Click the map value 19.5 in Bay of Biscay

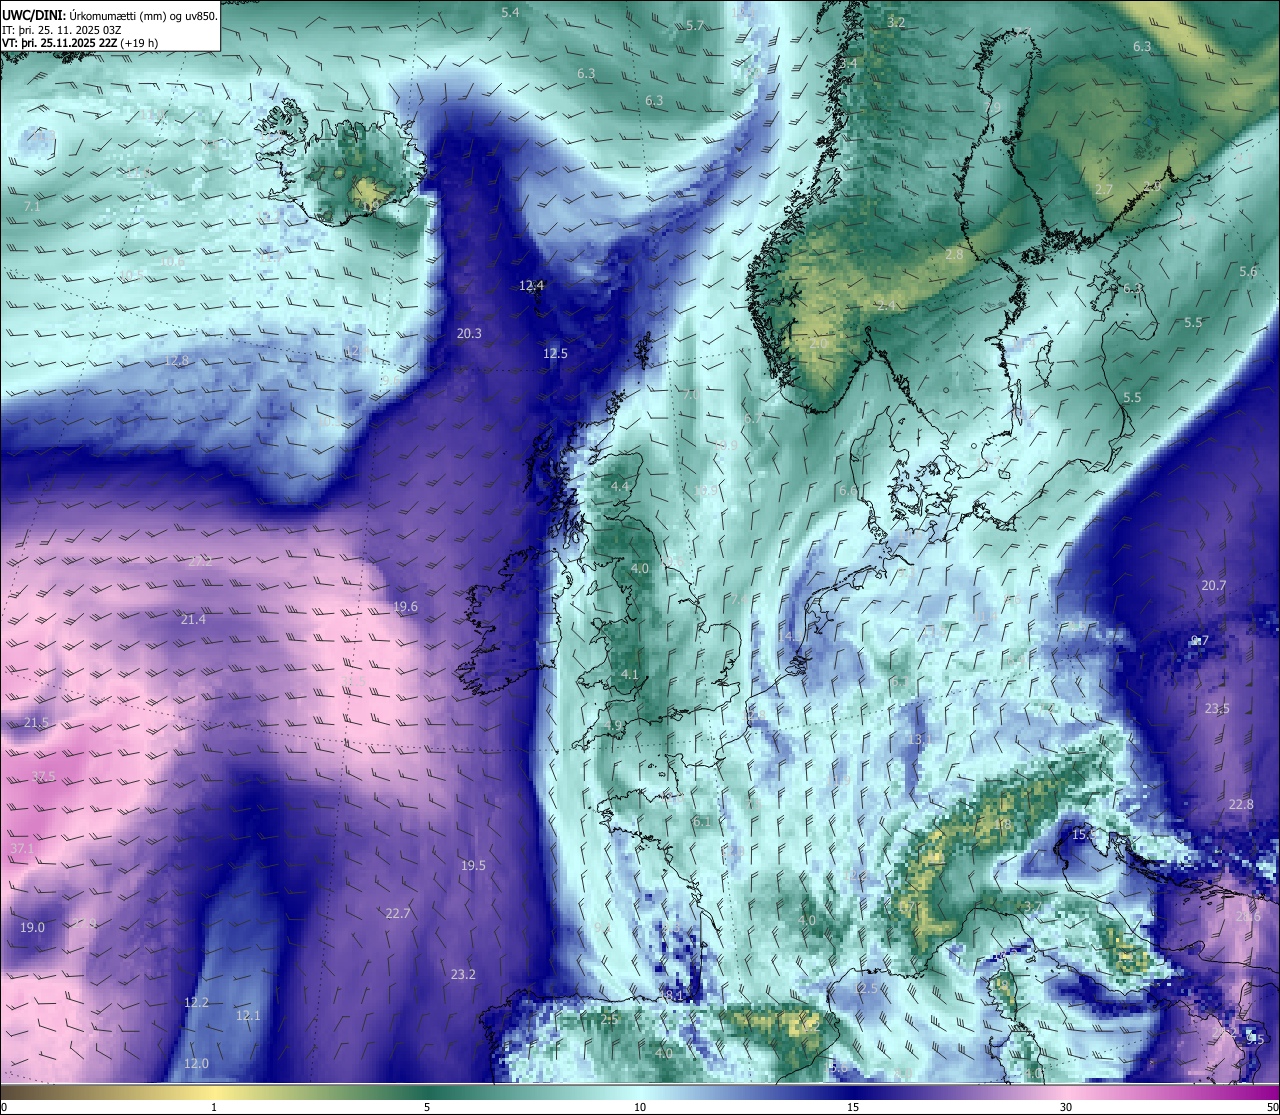point(473,865)
